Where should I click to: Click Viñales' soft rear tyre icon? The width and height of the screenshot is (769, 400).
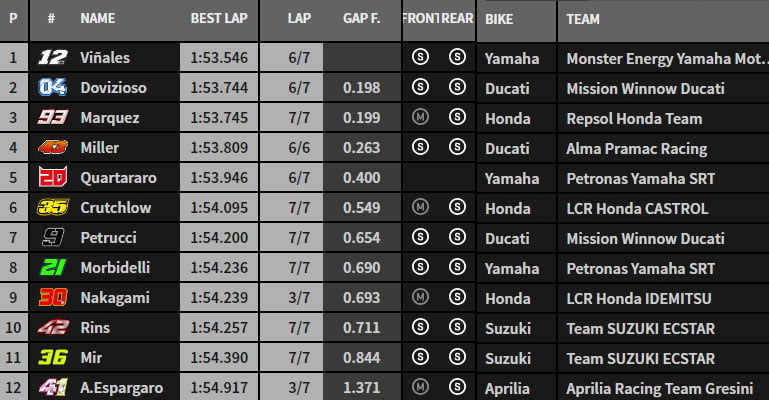click(457, 58)
